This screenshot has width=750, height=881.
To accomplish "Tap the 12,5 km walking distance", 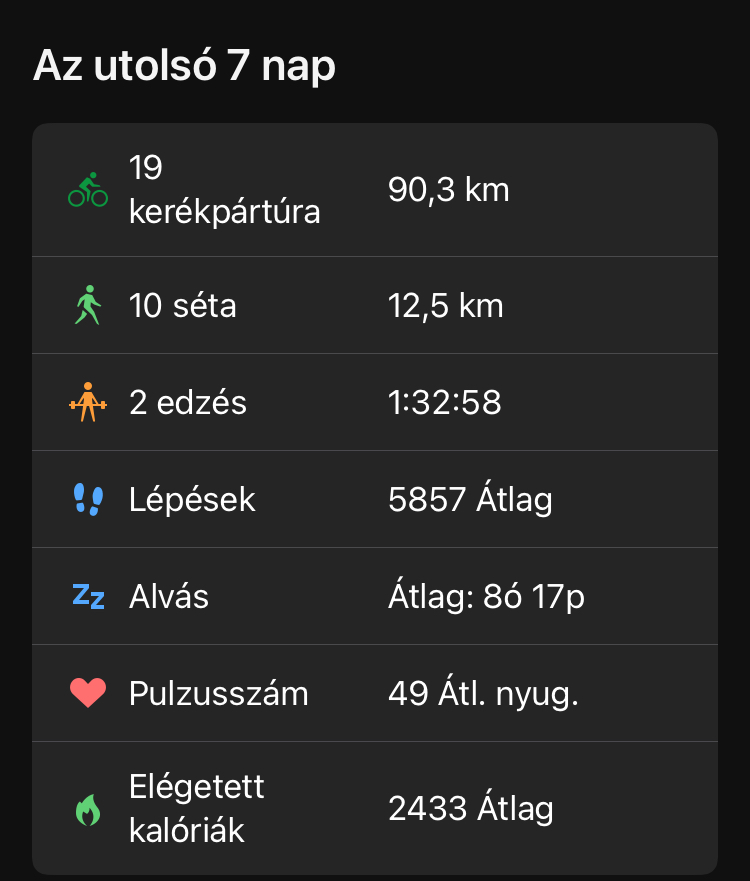I will (x=445, y=305).
